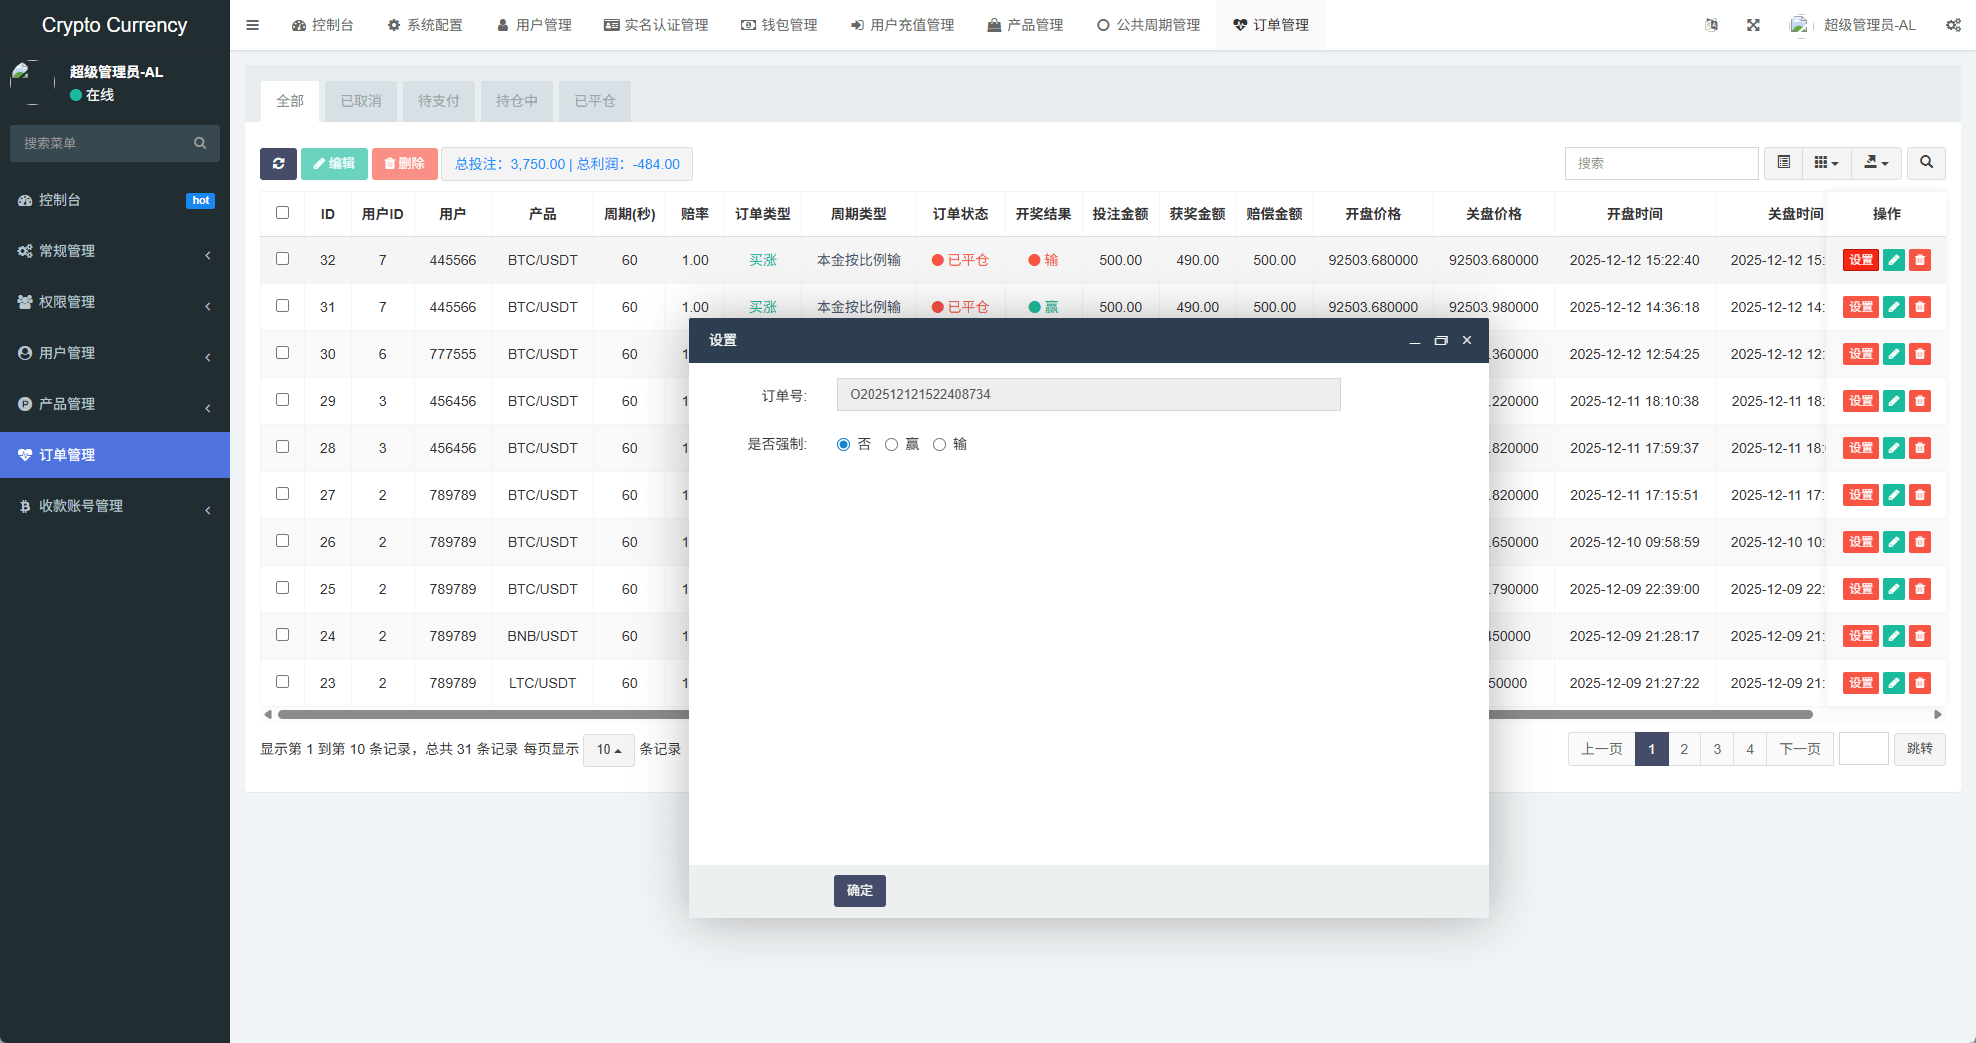This screenshot has height=1043, width=1976.
Task: Click the magnifier search icon beside the export button
Action: (x=1926, y=163)
